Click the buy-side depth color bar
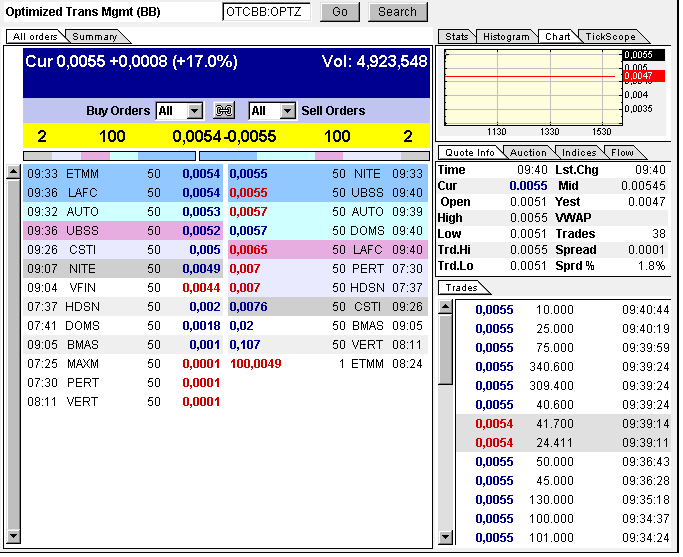Viewport: 683px width, 557px height. click(109, 155)
